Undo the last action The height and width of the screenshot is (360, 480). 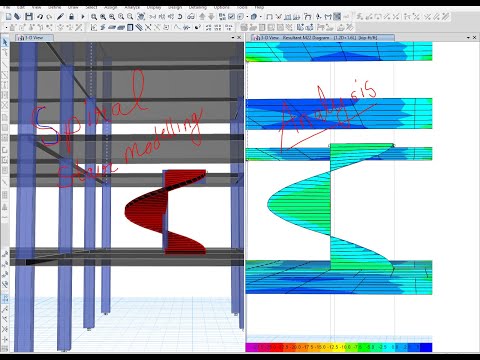(40, 16)
